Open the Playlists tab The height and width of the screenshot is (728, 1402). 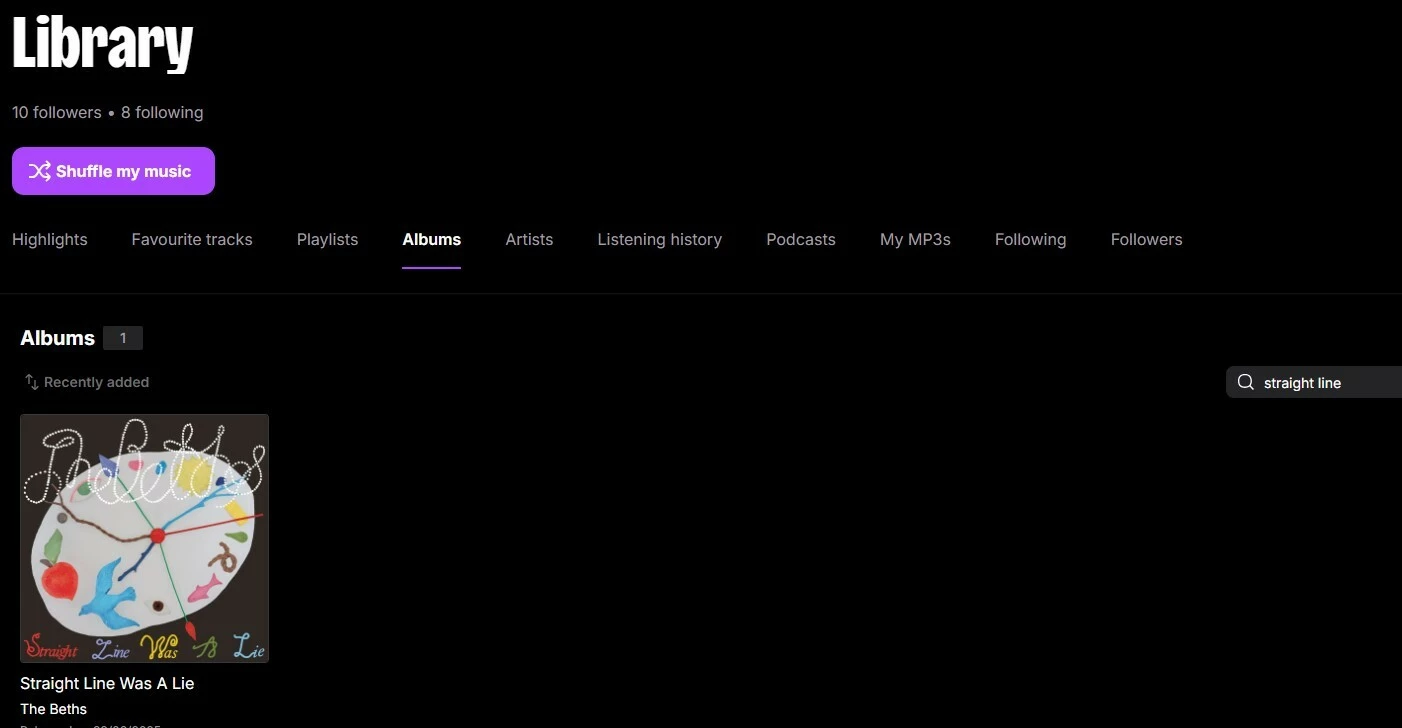click(x=327, y=240)
